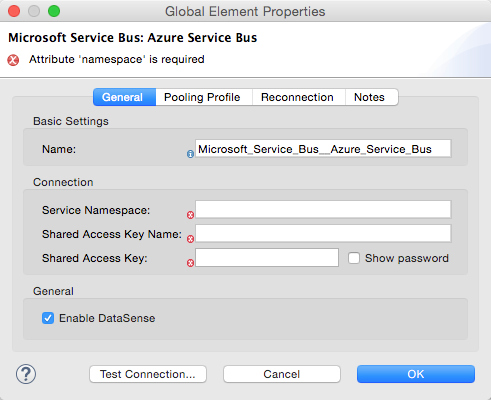Click the 'Name:' field label
Screen dimensions: 491x400
(x=59, y=149)
